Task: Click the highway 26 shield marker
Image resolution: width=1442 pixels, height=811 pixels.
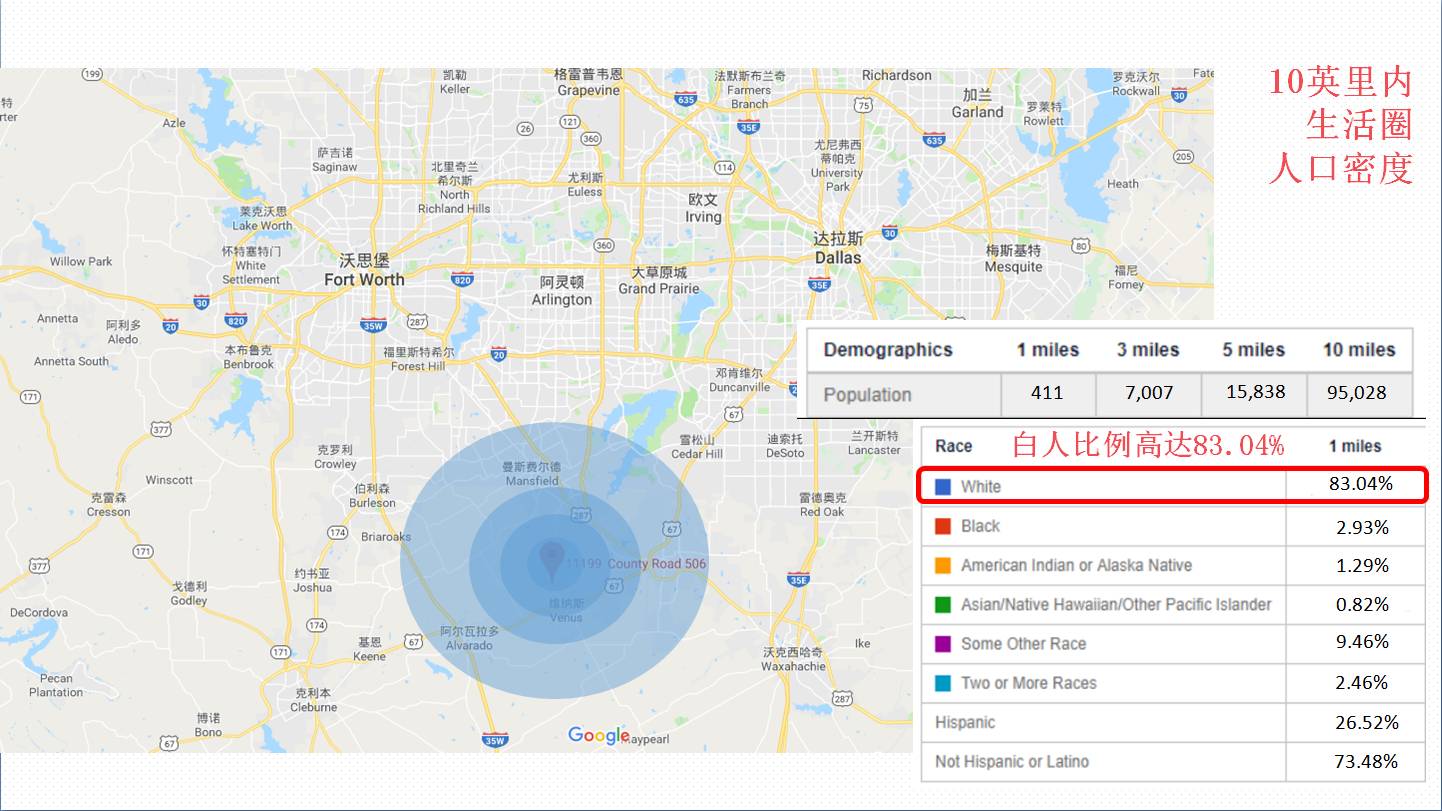Action: tap(525, 127)
